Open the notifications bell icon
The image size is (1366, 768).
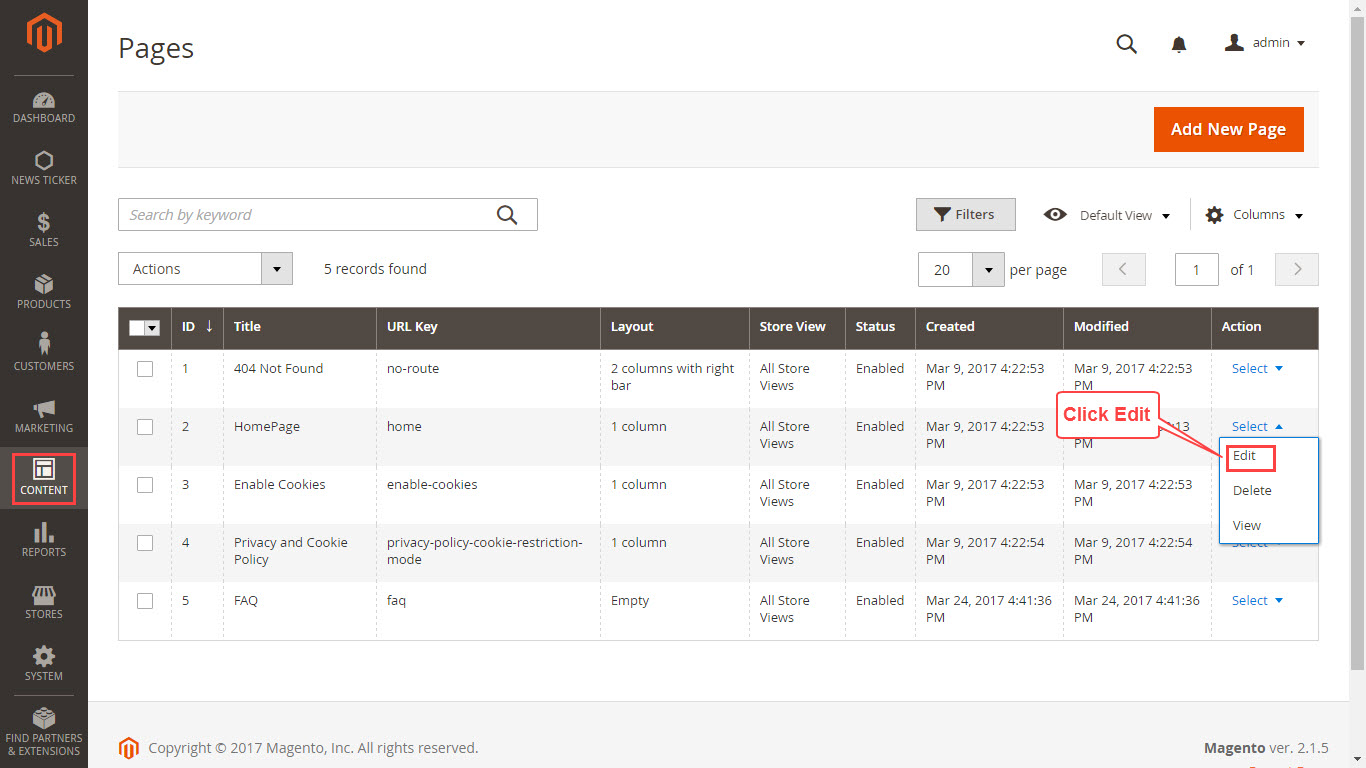tap(1179, 44)
